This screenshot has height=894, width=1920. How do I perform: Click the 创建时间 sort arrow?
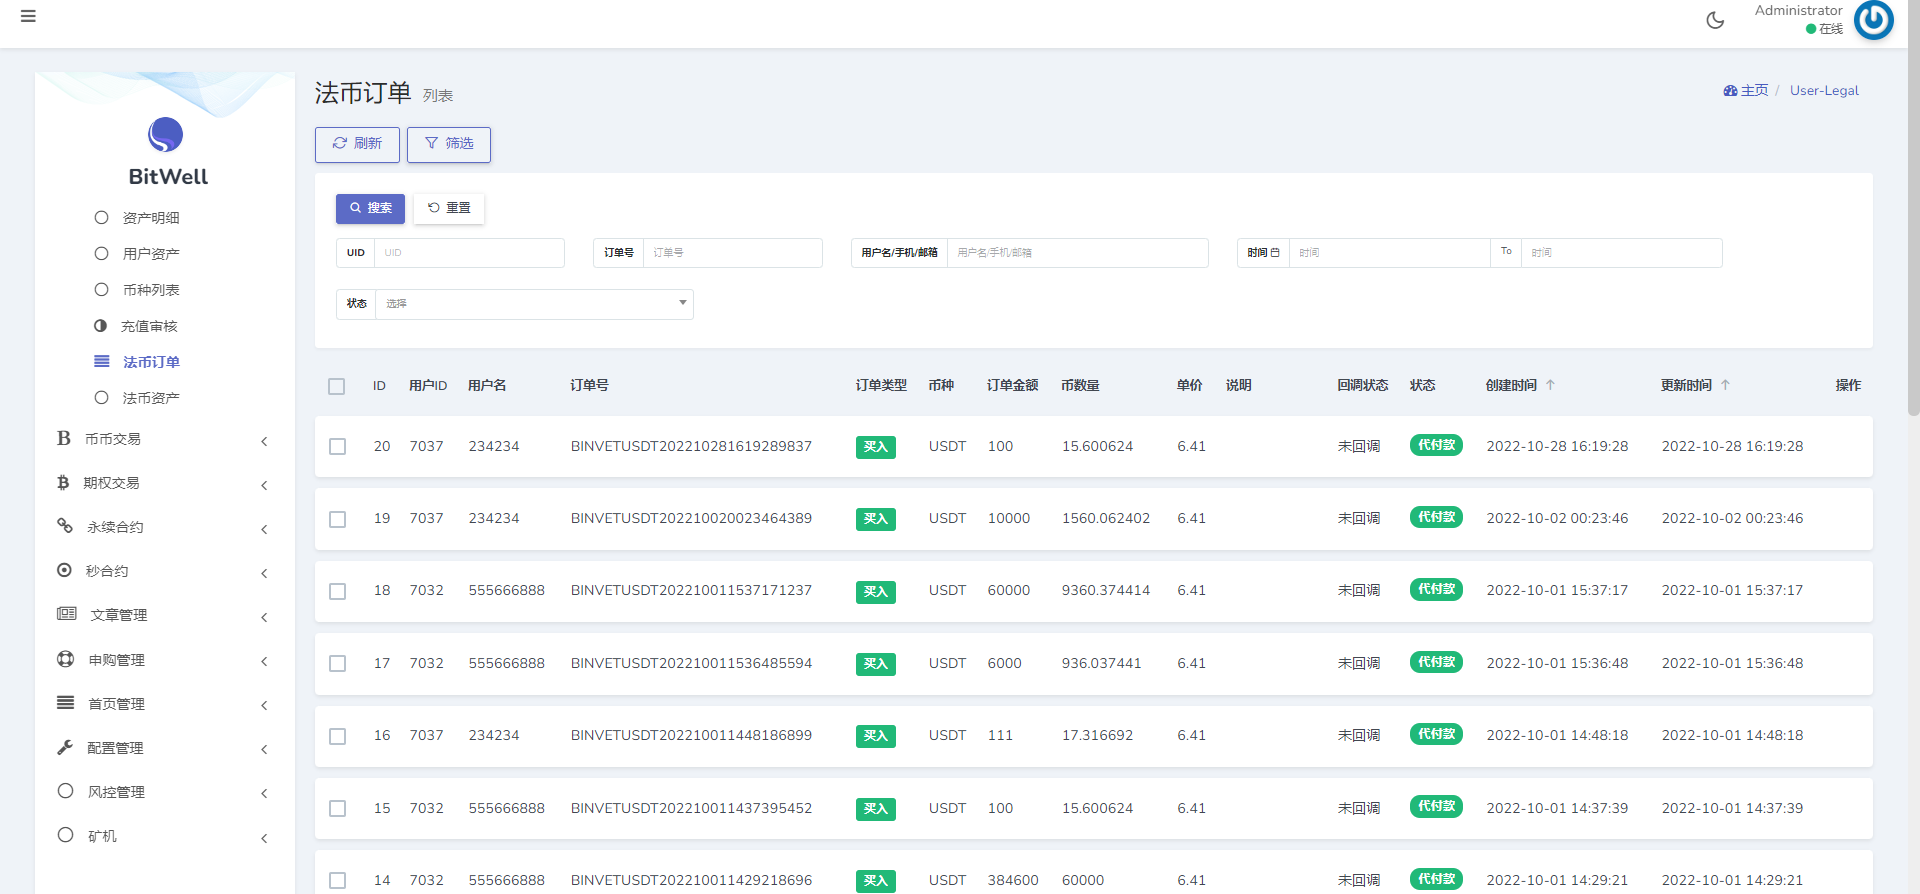click(x=1550, y=385)
